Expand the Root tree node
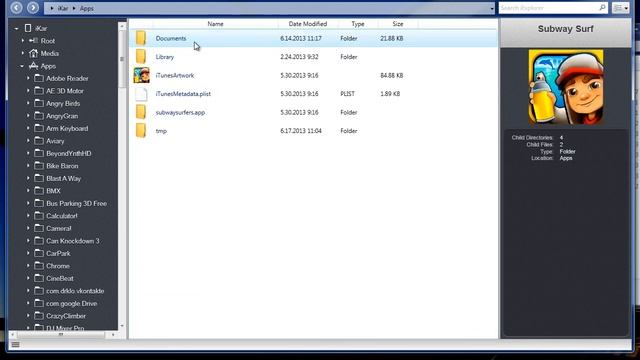 click(23, 41)
